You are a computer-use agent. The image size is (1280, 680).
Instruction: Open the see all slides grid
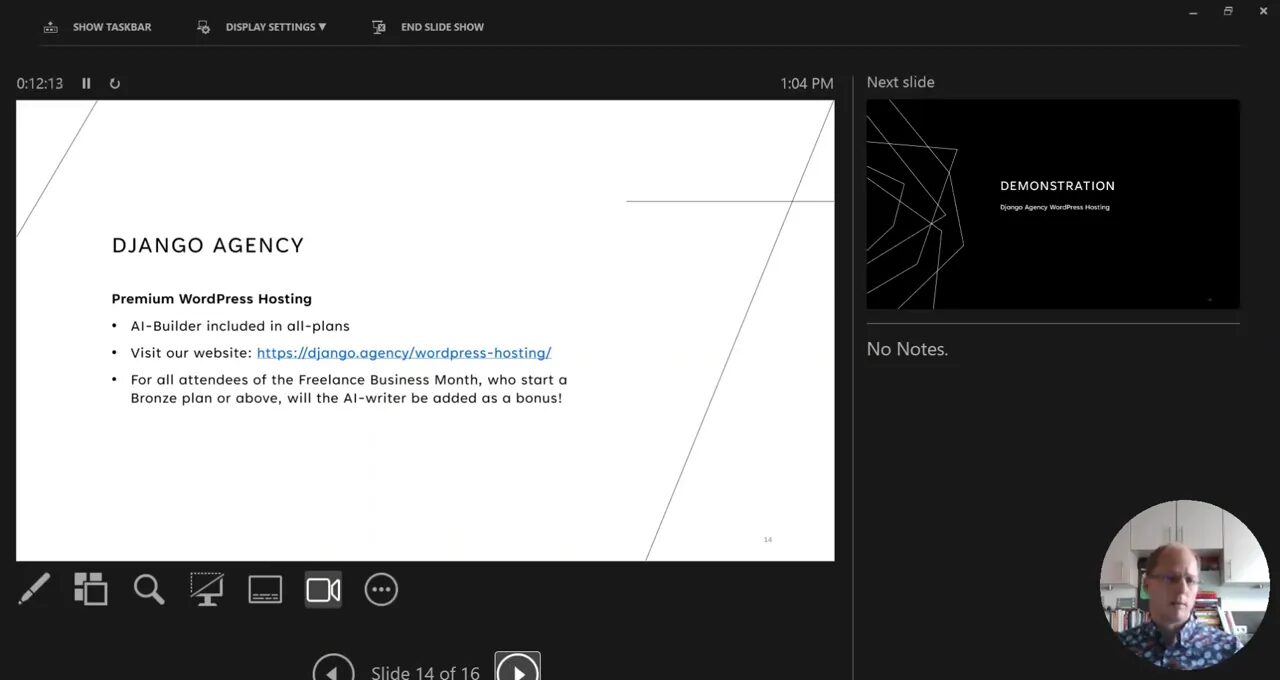91,589
